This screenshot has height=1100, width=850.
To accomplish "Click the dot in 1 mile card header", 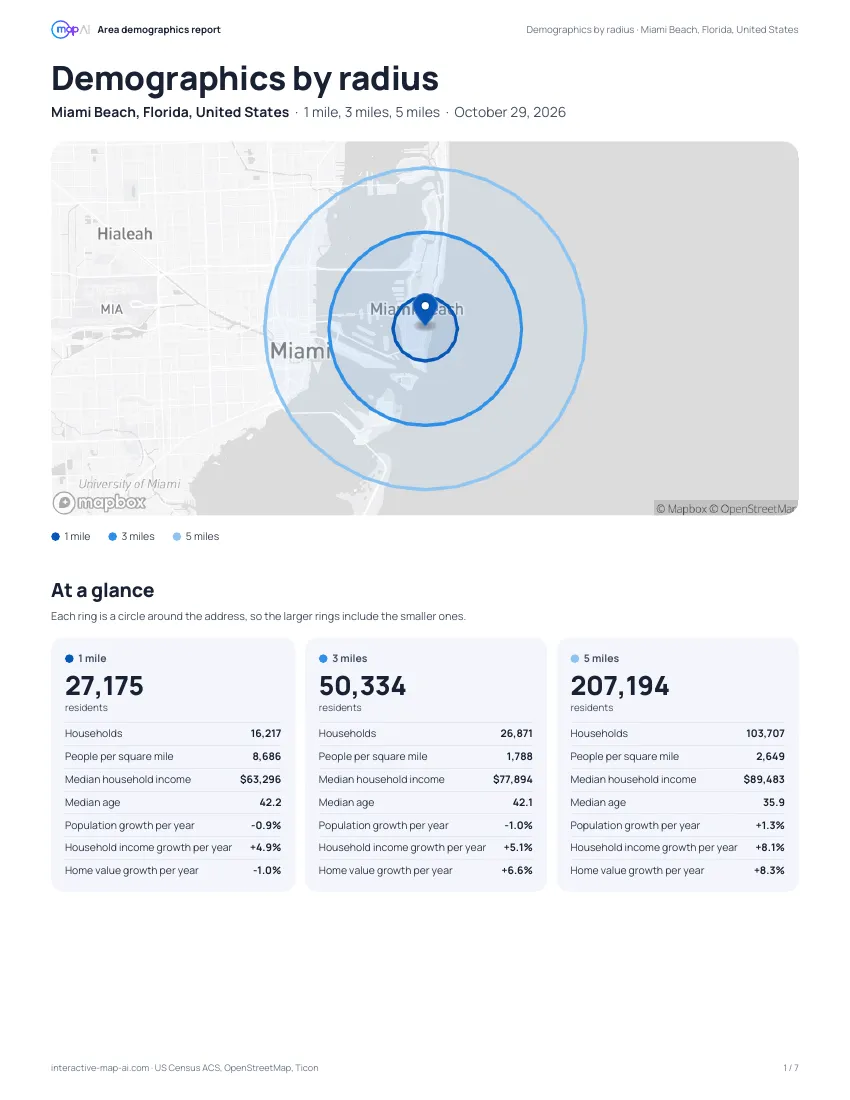I will pos(69,659).
